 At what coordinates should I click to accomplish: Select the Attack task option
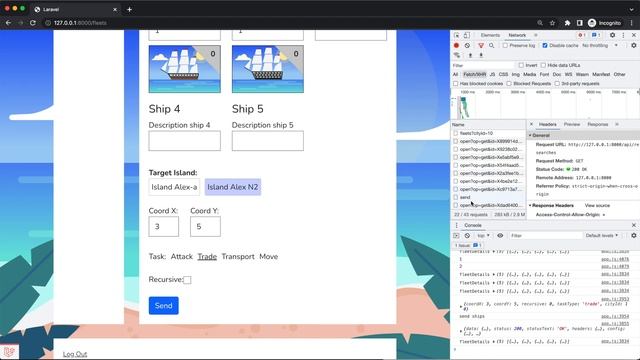[x=182, y=257]
